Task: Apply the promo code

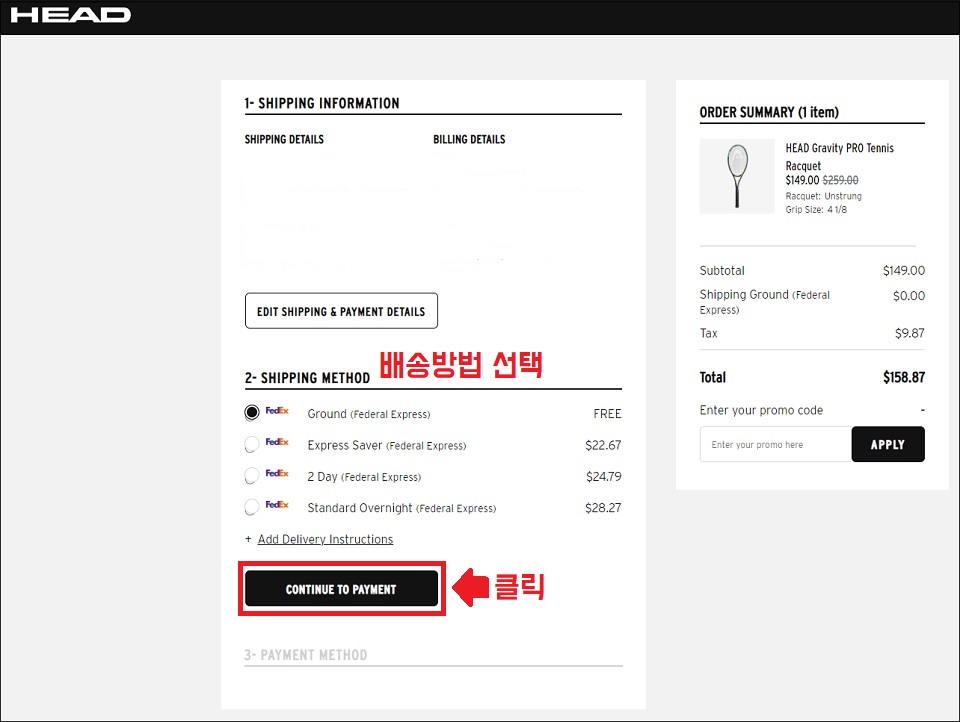Action: pyautogui.click(x=888, y=445)
